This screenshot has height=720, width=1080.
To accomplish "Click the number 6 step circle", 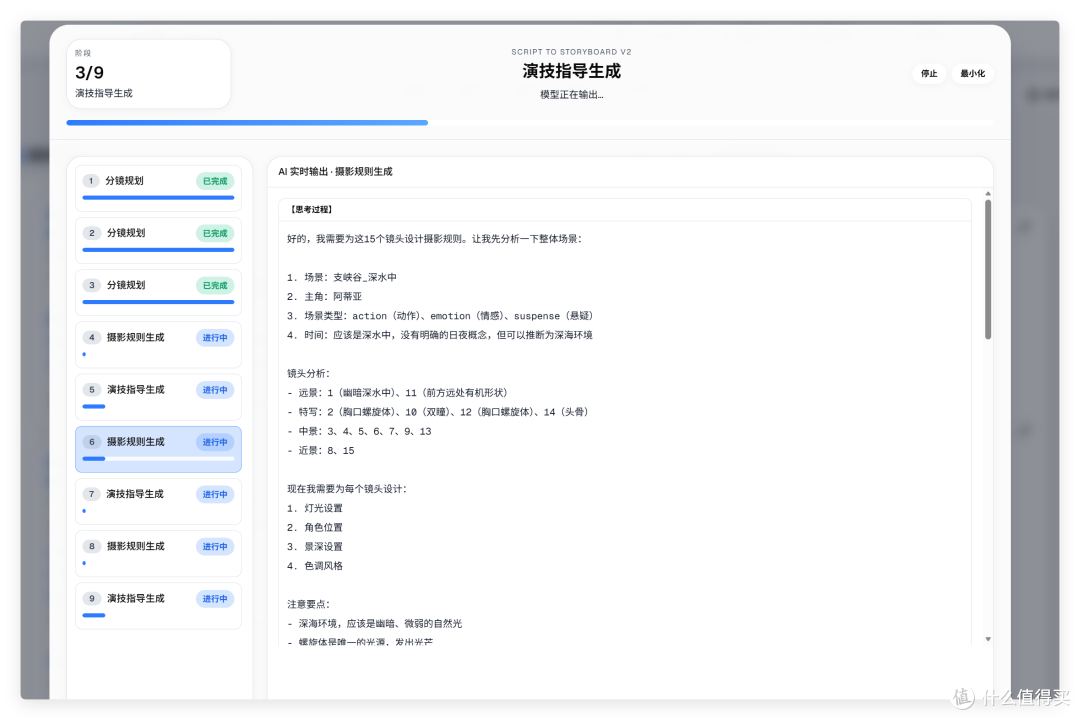I will [91, 442].
